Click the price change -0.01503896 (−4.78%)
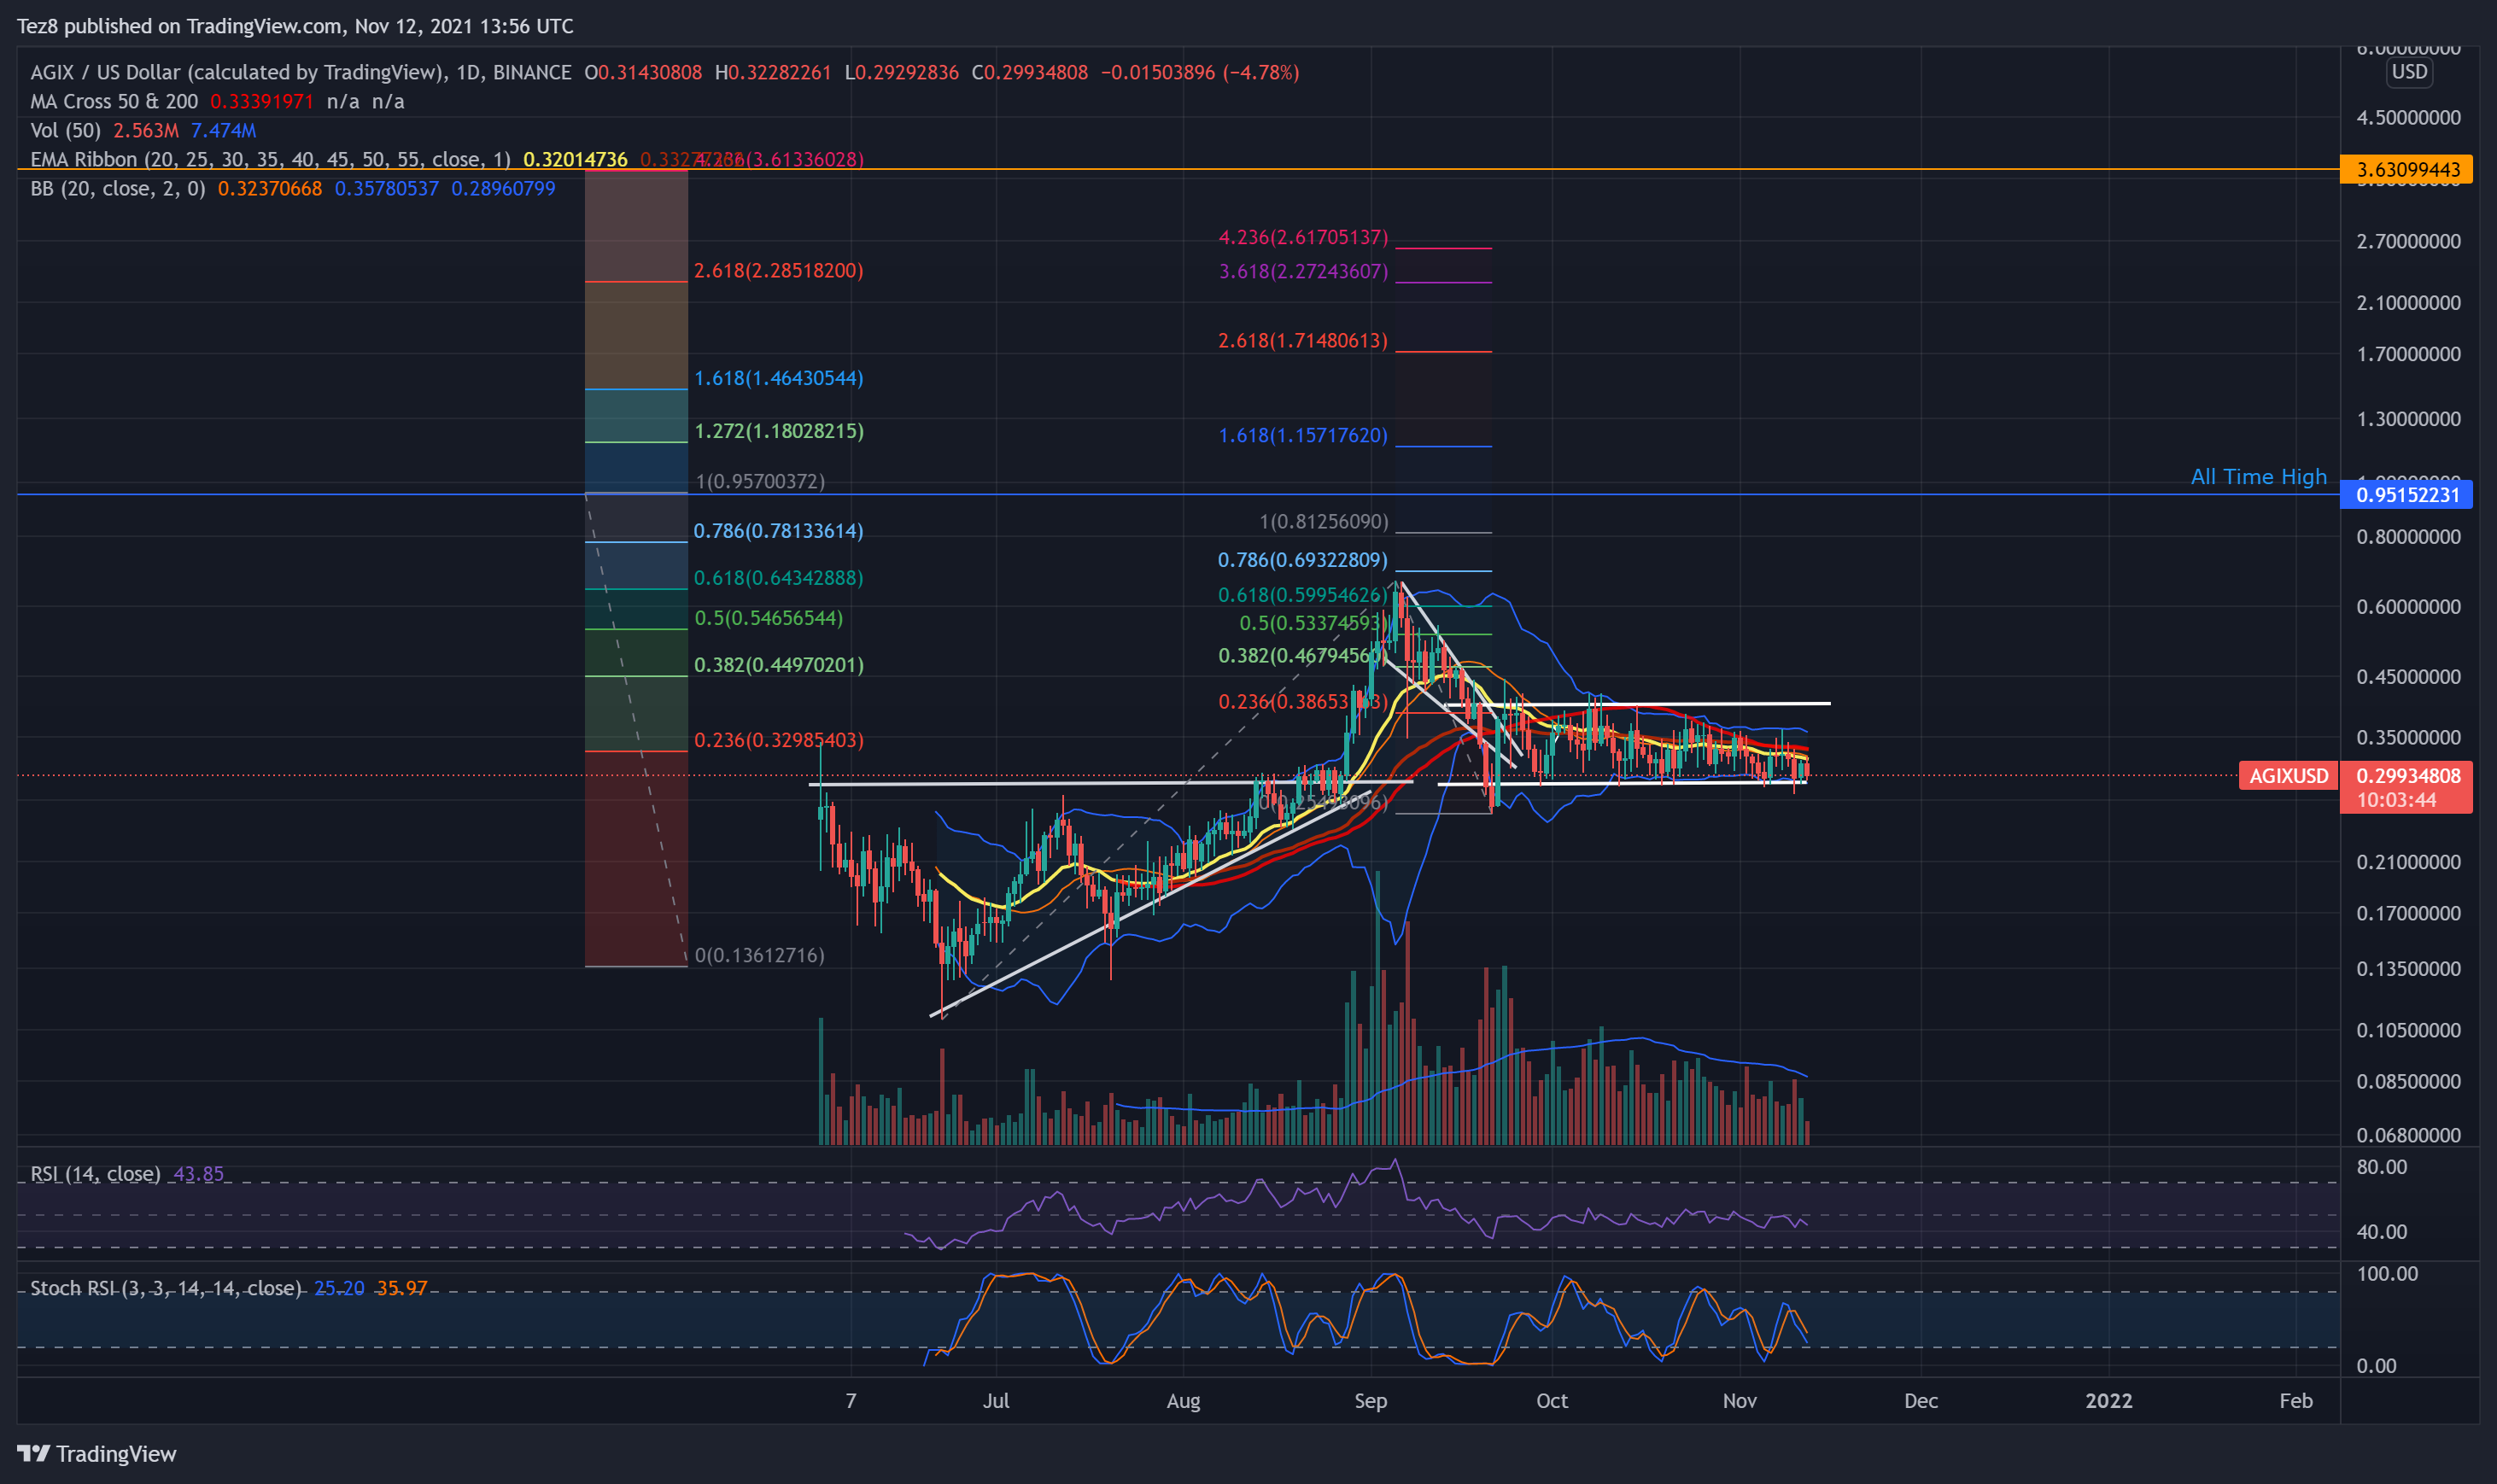Screen dimensions: 2497x1484 1200,72
